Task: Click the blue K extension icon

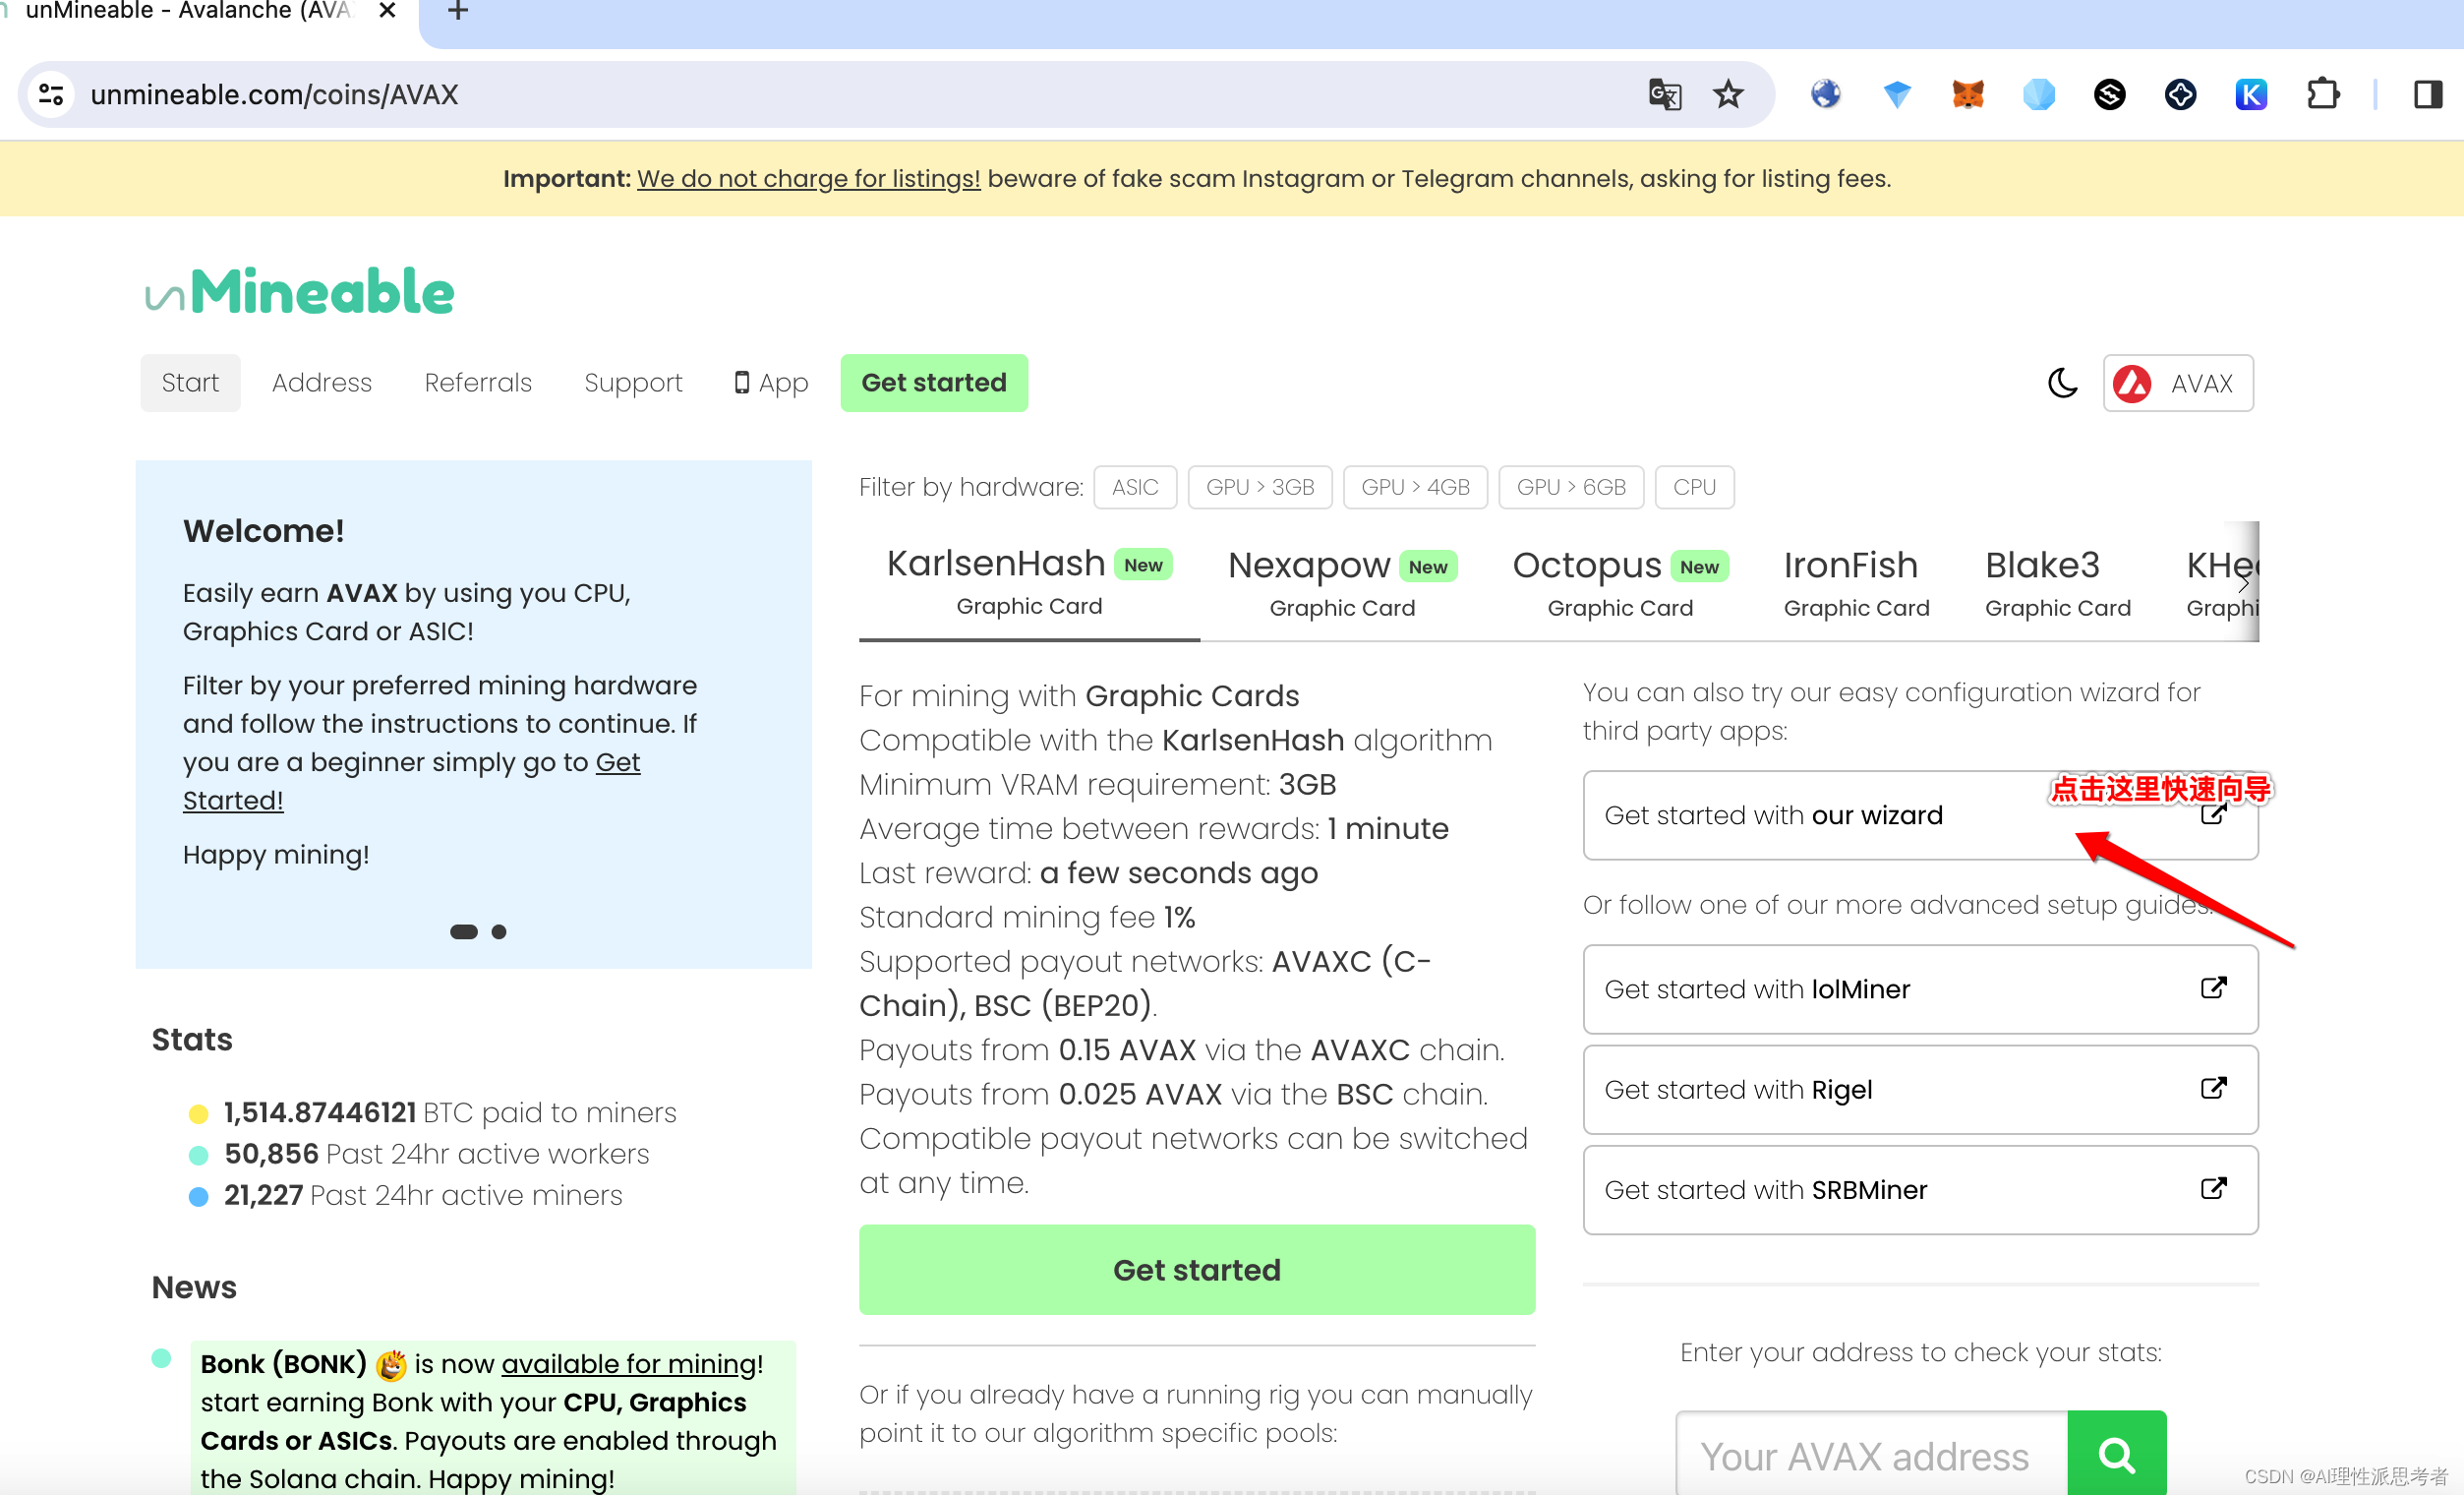Action: click(x=2250, y=95)
